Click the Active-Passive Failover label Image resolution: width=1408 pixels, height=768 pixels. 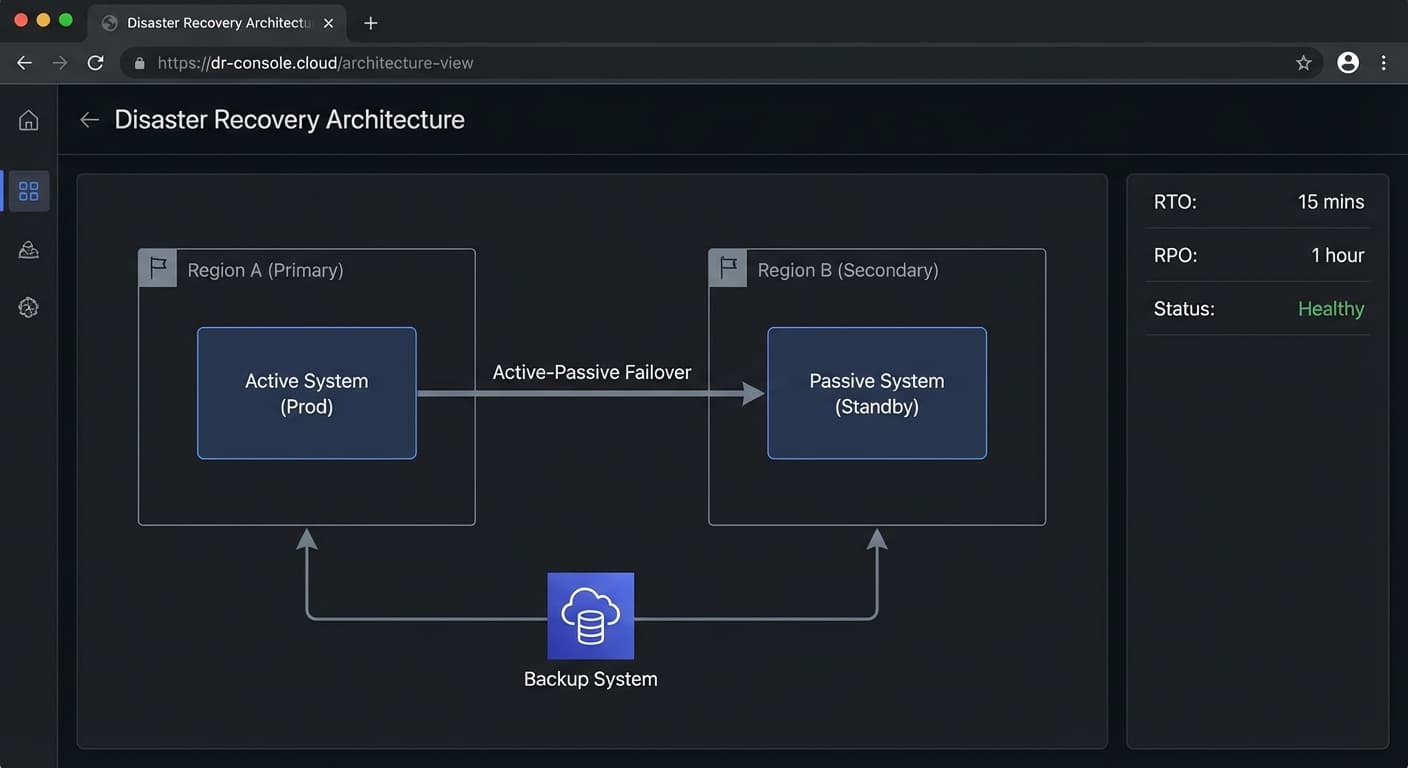[x=592, y=373]
